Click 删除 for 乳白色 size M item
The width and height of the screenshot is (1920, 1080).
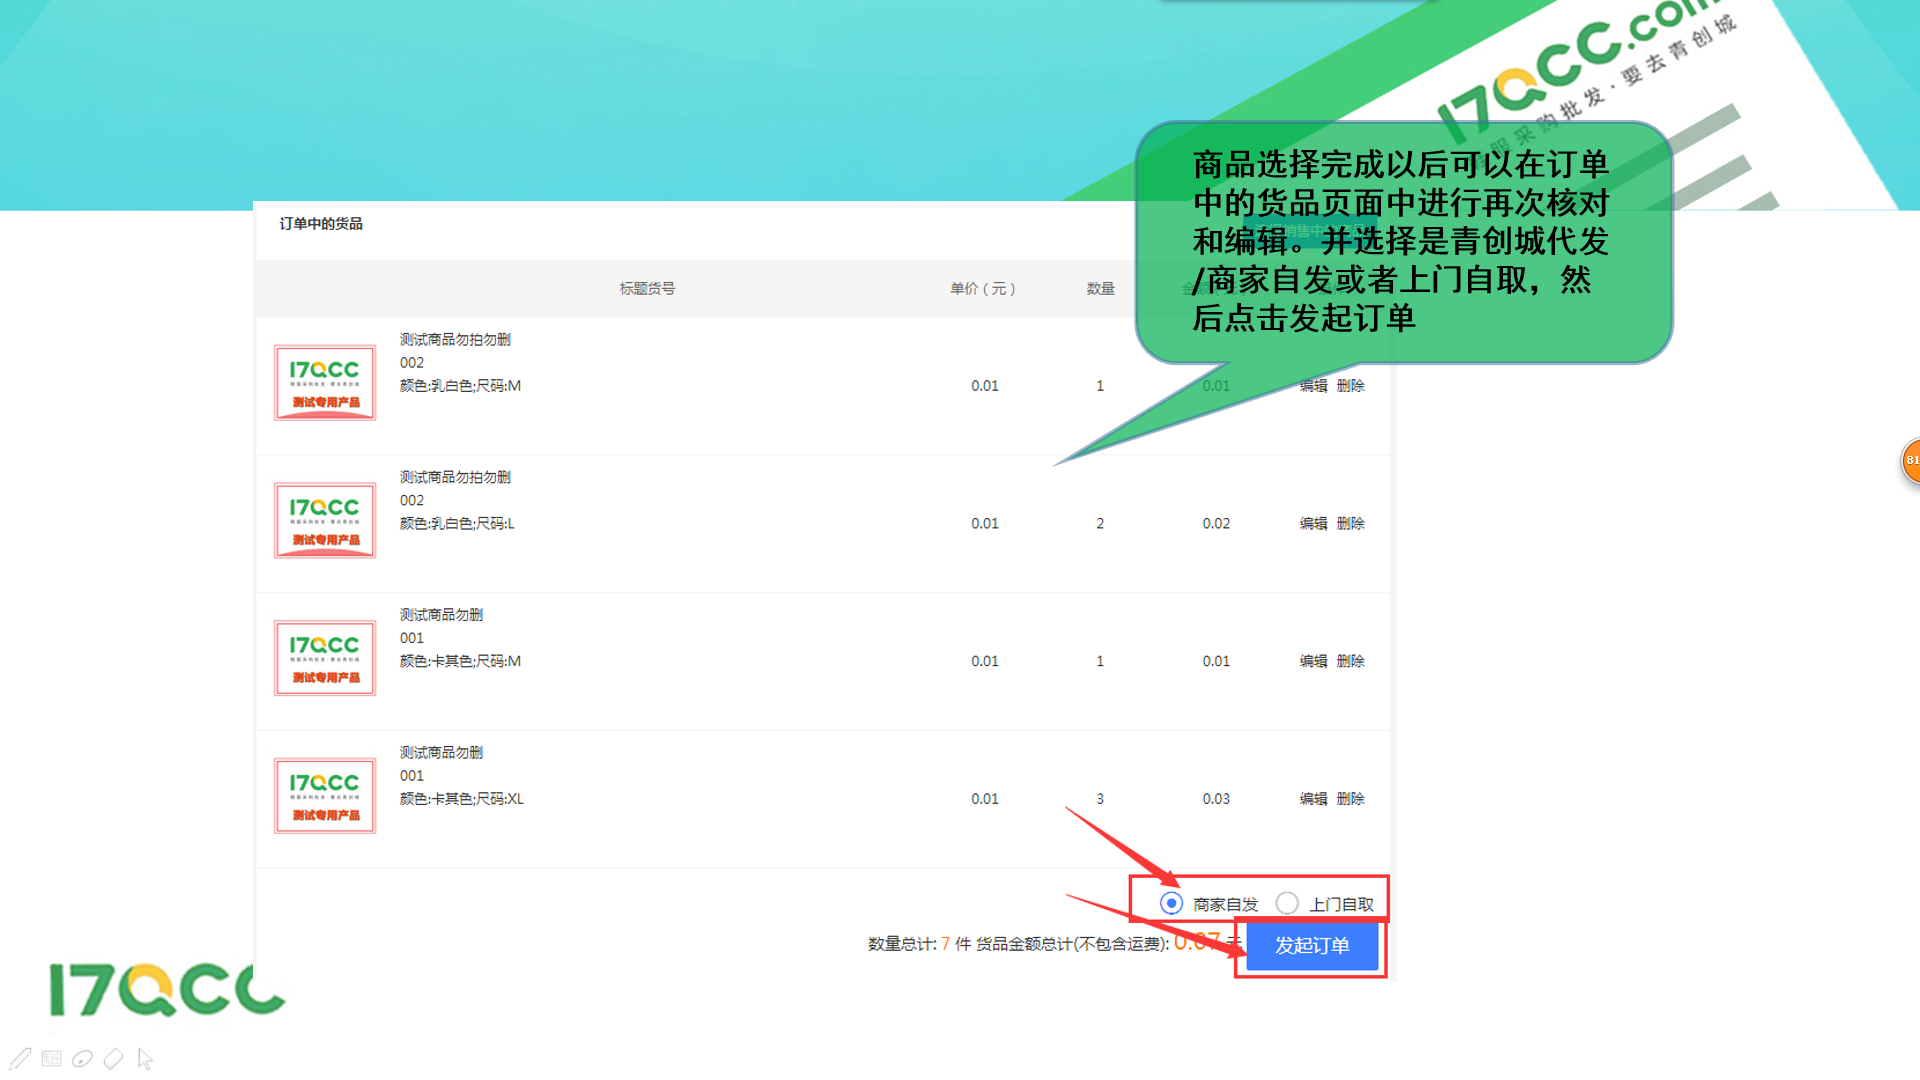pyautogui.click(x=1350, y=386)
